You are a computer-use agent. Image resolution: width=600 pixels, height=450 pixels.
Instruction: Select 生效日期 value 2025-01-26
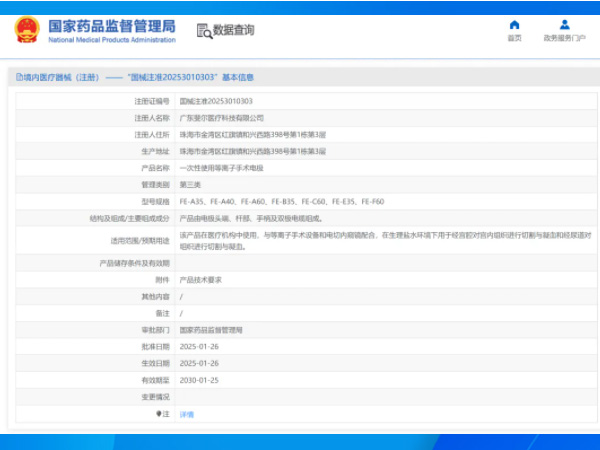pos(199,363)
